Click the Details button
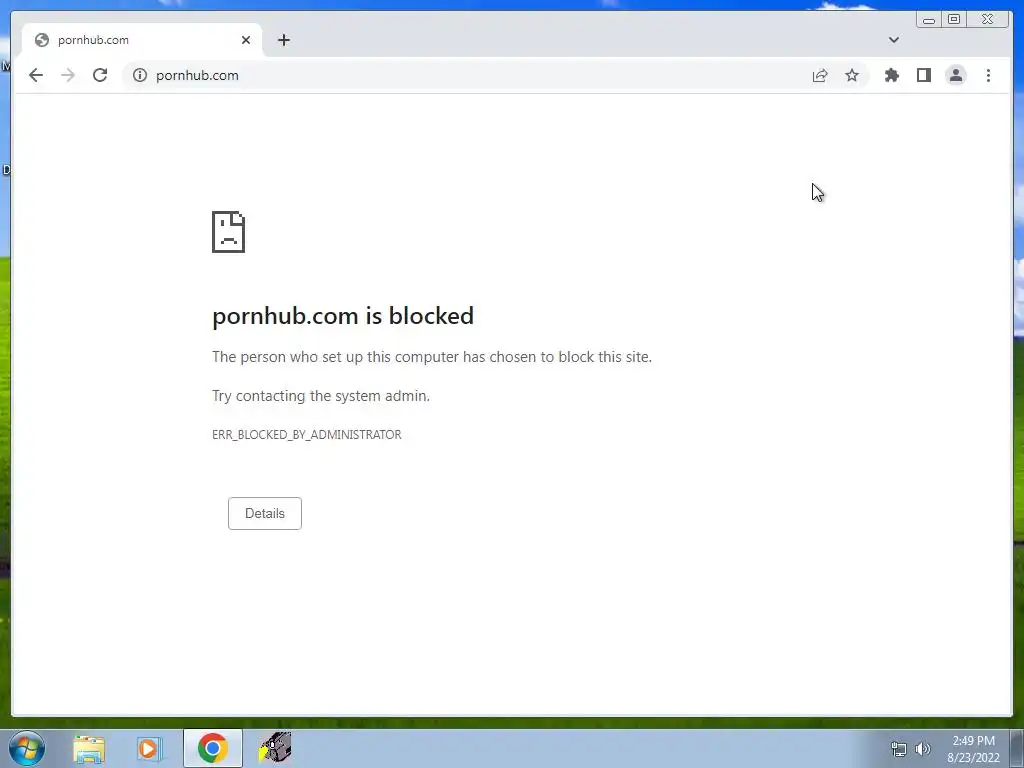 pos(264,513)
